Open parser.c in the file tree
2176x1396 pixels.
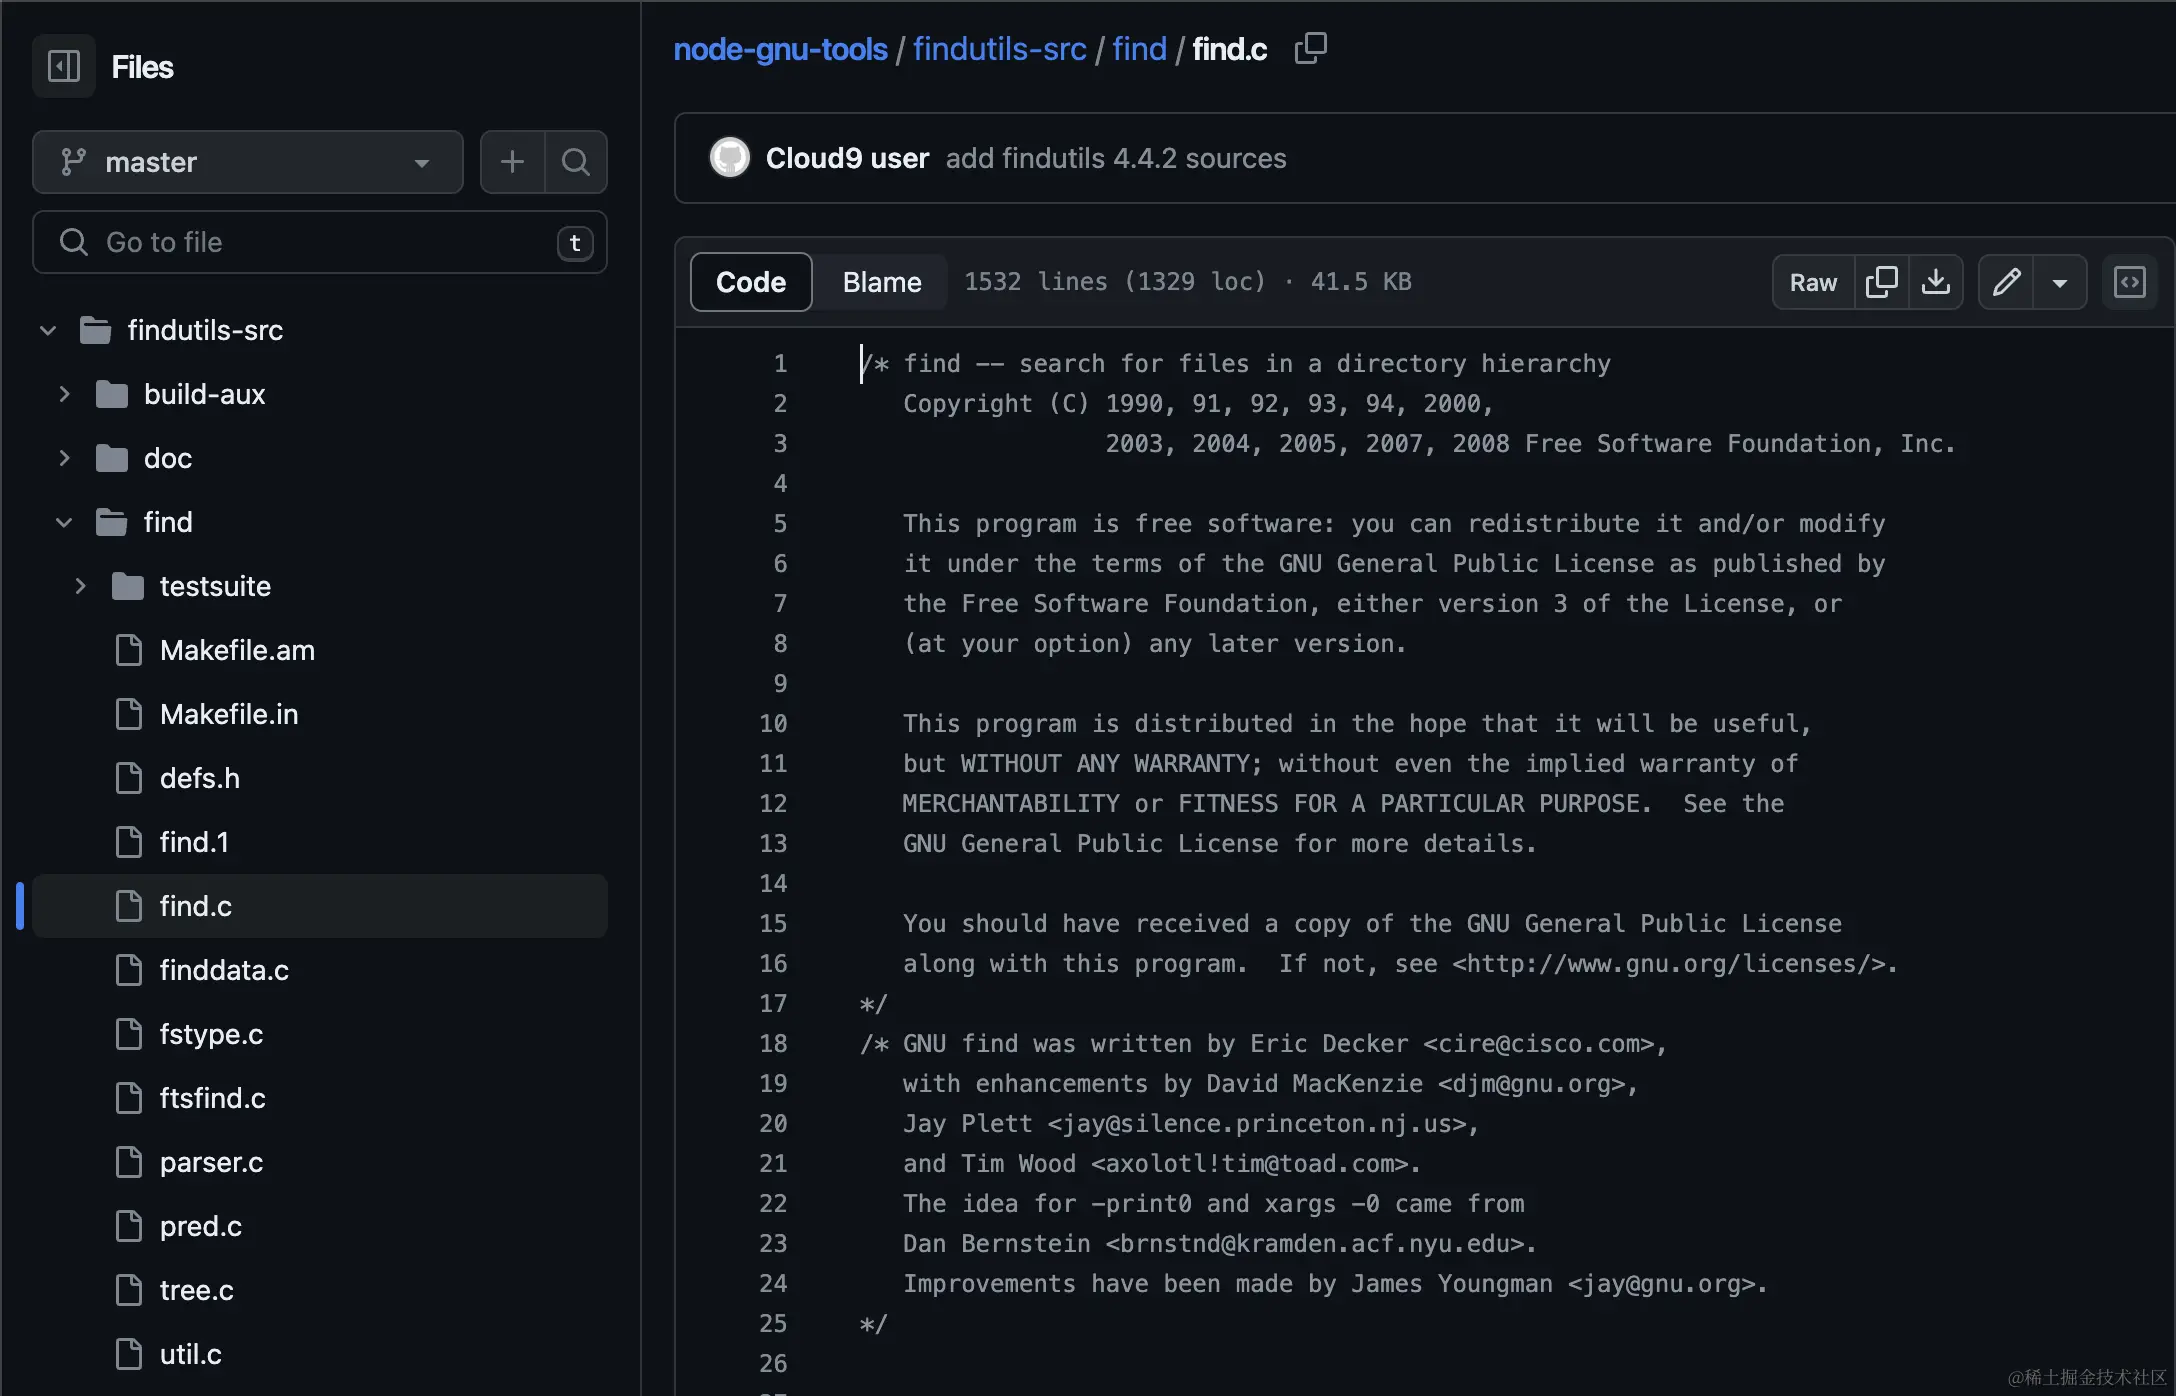click(x=211, y=1162)
